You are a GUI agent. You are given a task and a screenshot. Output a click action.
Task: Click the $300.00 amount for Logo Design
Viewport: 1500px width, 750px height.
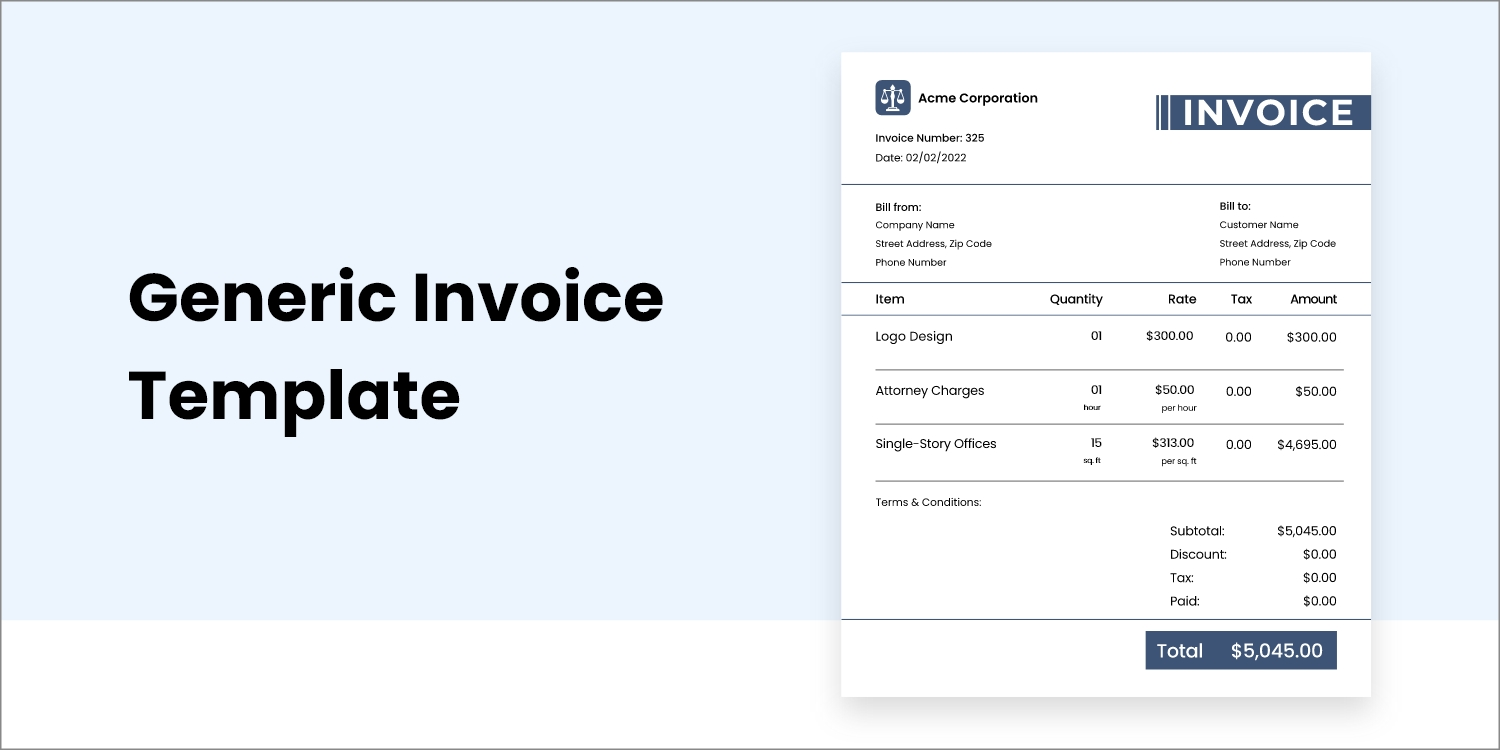1312,337
